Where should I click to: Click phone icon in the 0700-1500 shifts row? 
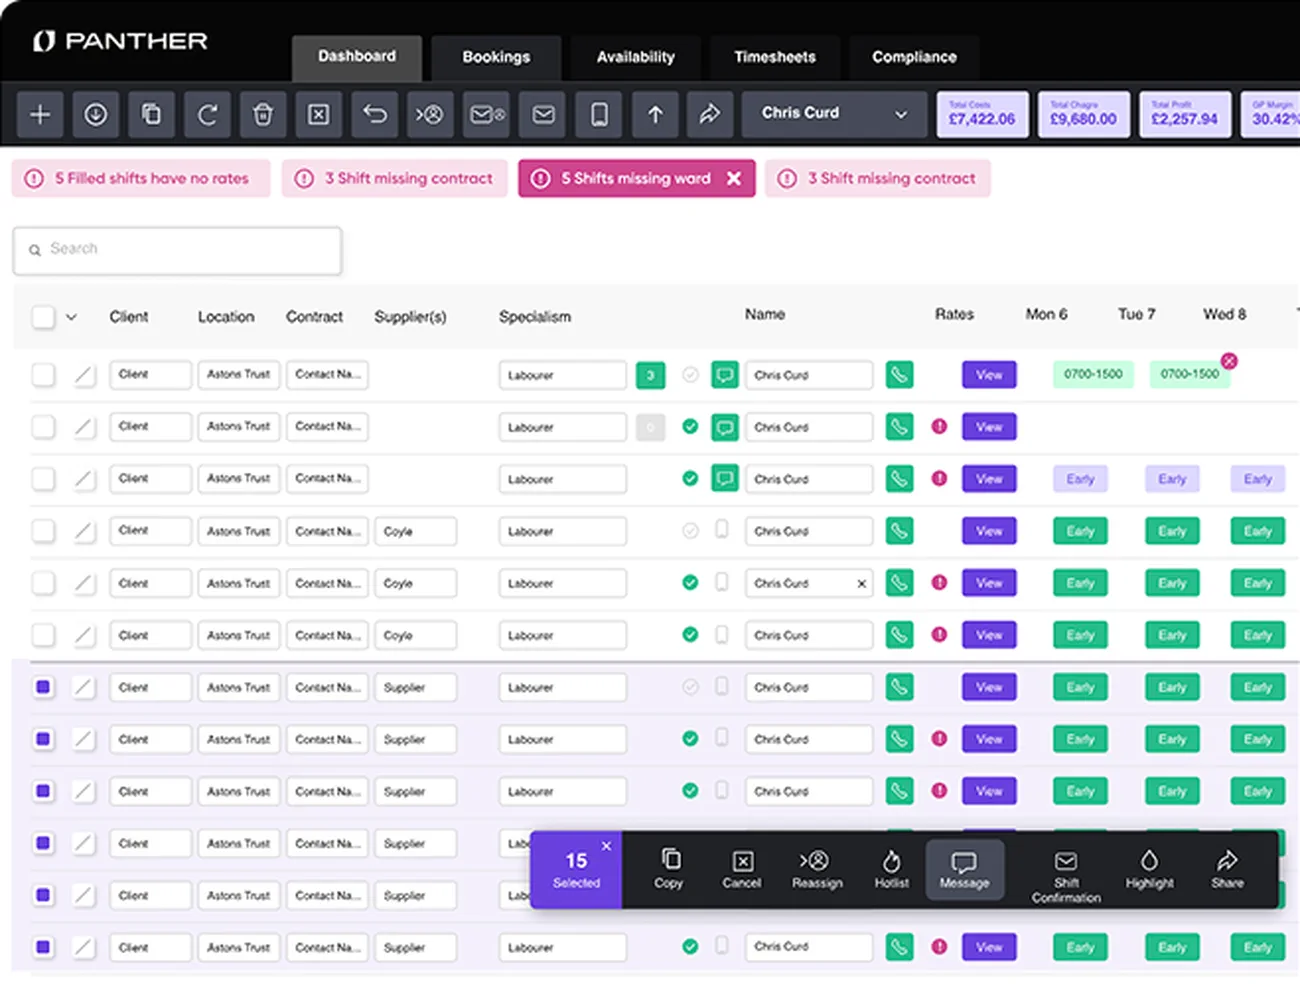click(899, 375)
